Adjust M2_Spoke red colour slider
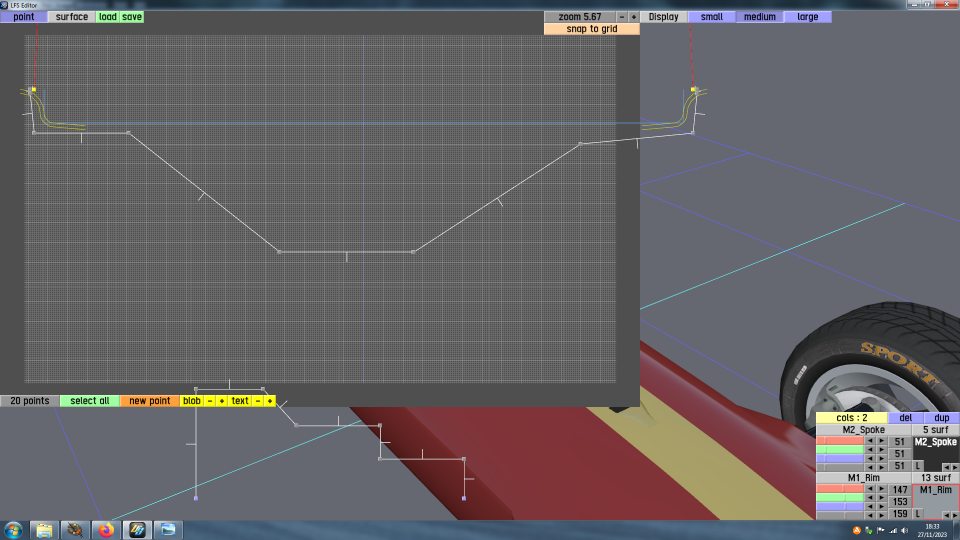The image size is (960, 540). pyautogui.click(x=840, y=440)
